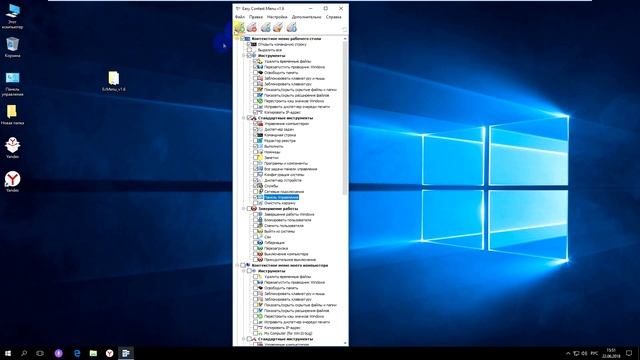The height and width of the screenshot is (360, 640).
Task: Toggle the Службы checkbox
Action: point(256,186)
